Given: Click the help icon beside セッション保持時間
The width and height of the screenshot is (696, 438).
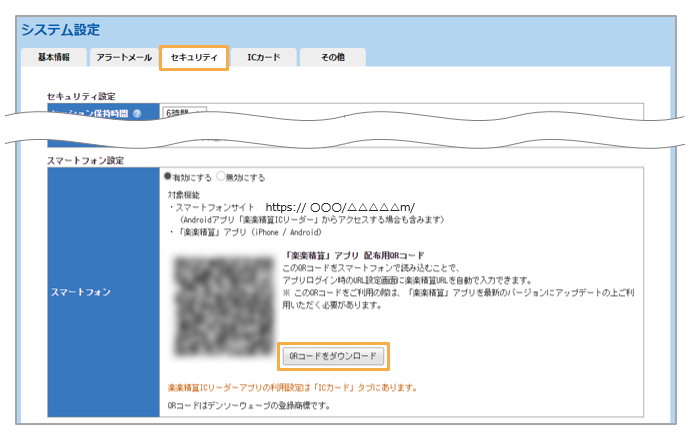Looking at the screenshot, I should (x=136, y=113).
